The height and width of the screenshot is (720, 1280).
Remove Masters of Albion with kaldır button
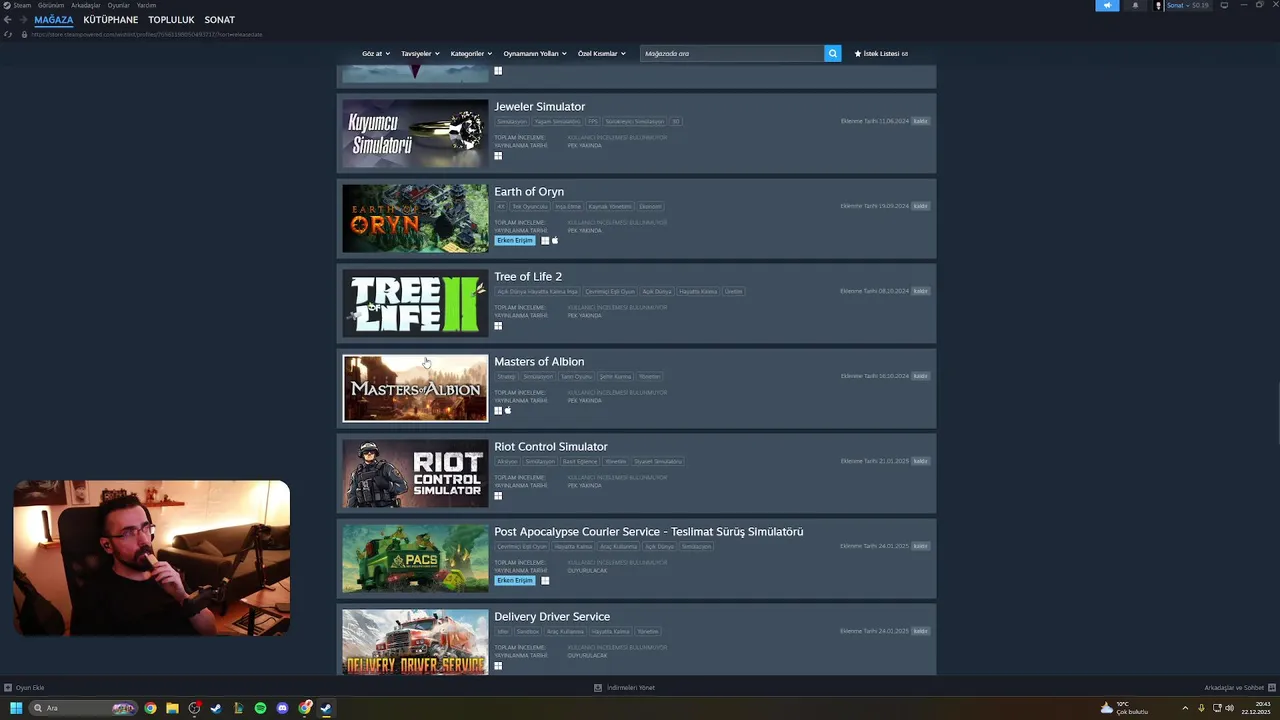coord(920,376)
